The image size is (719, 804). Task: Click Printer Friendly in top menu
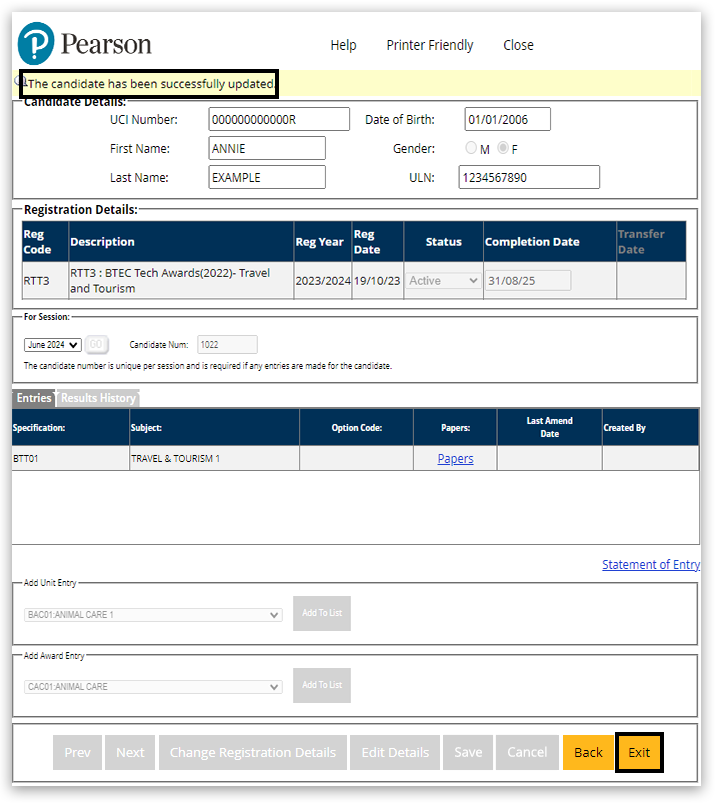tap(430, 45)
